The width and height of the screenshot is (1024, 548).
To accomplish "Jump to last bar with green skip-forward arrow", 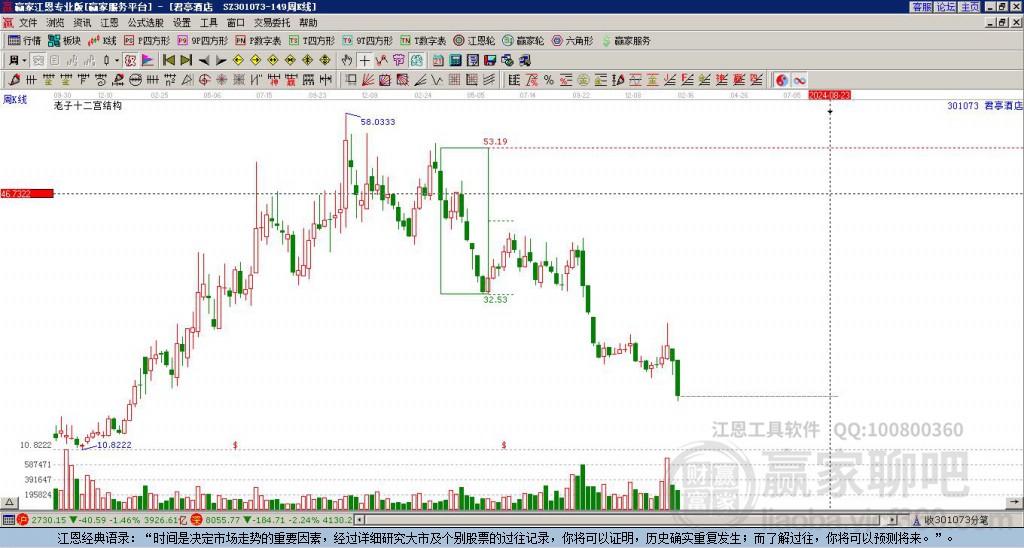I will coord(186,60).
